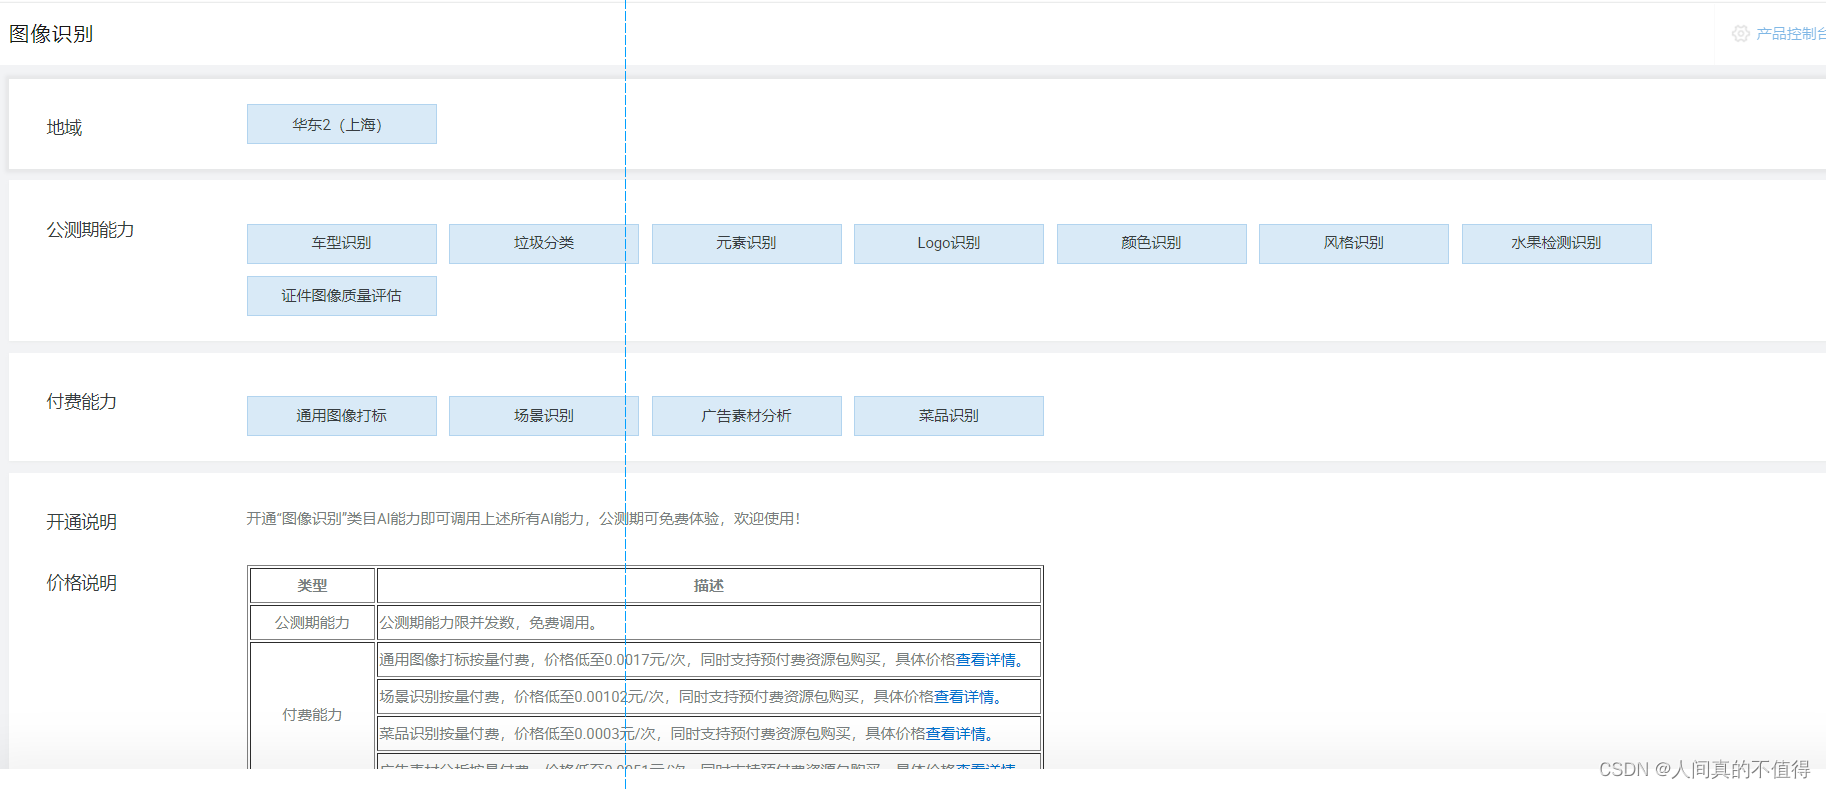The image size is (1826, 789).
Task: Click the 广告素材分析 button
Action: pyautogui.click(x=747, y=416)
